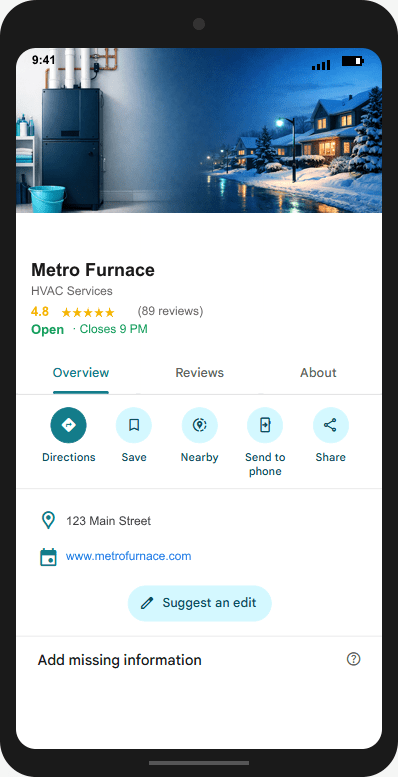Tap the battery icon in status bar
This screenshot has height=777, width=398.
[353, 61]
